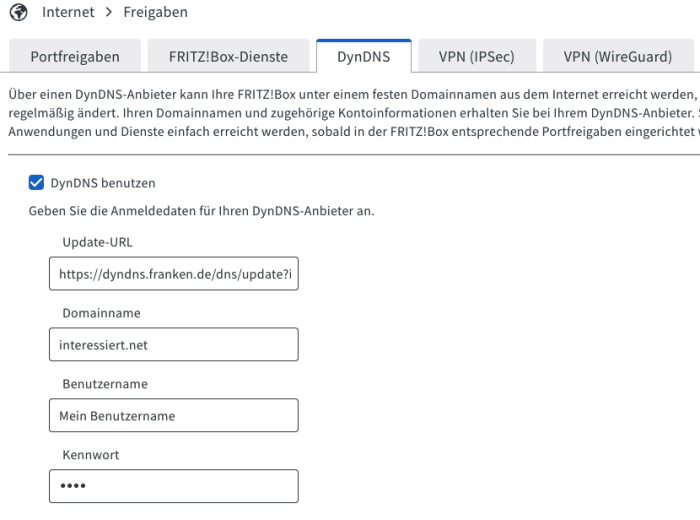This screenshot has width=700, height=520.
Task: Click the Kennwort field label
Action: [x=90, y=455]
